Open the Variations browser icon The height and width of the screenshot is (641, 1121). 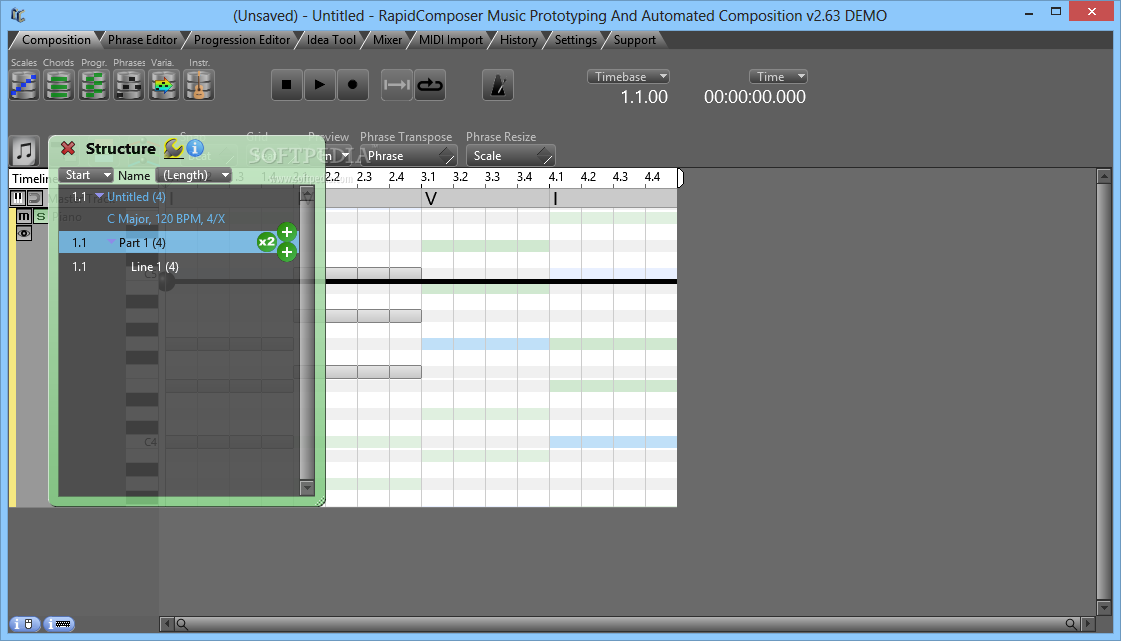pos(164,86)
